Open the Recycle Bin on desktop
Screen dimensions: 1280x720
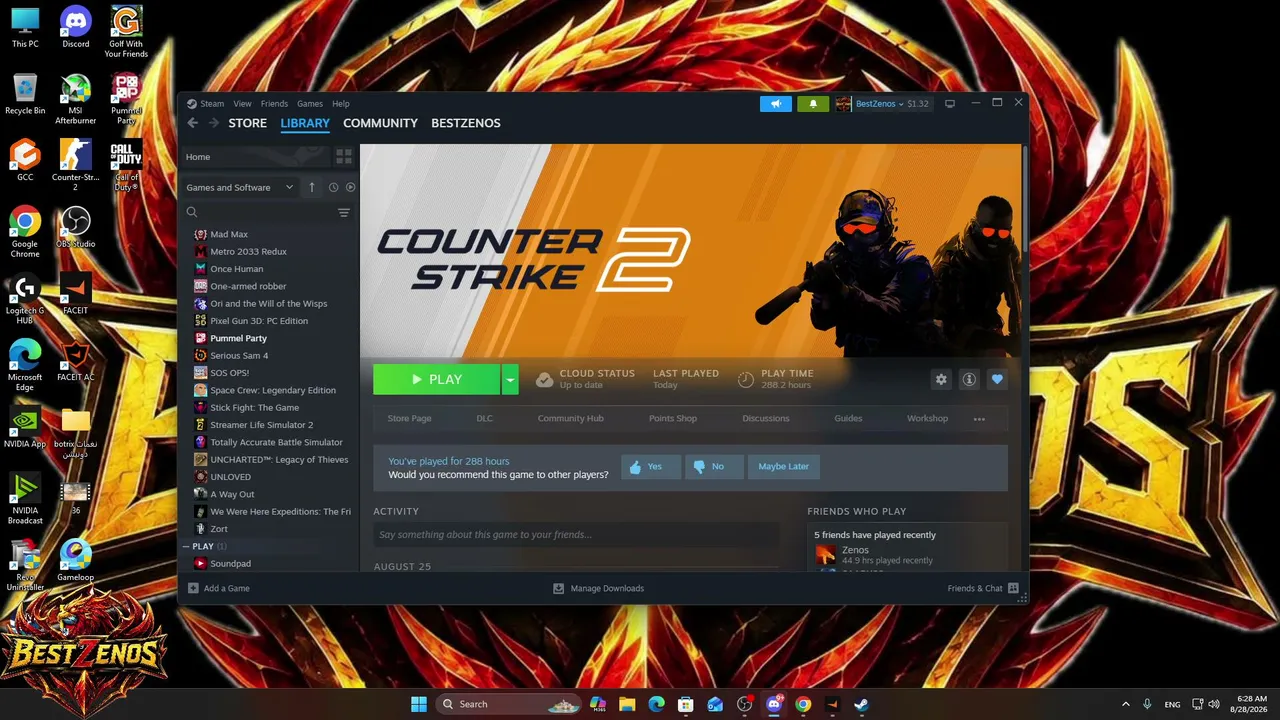25,94
